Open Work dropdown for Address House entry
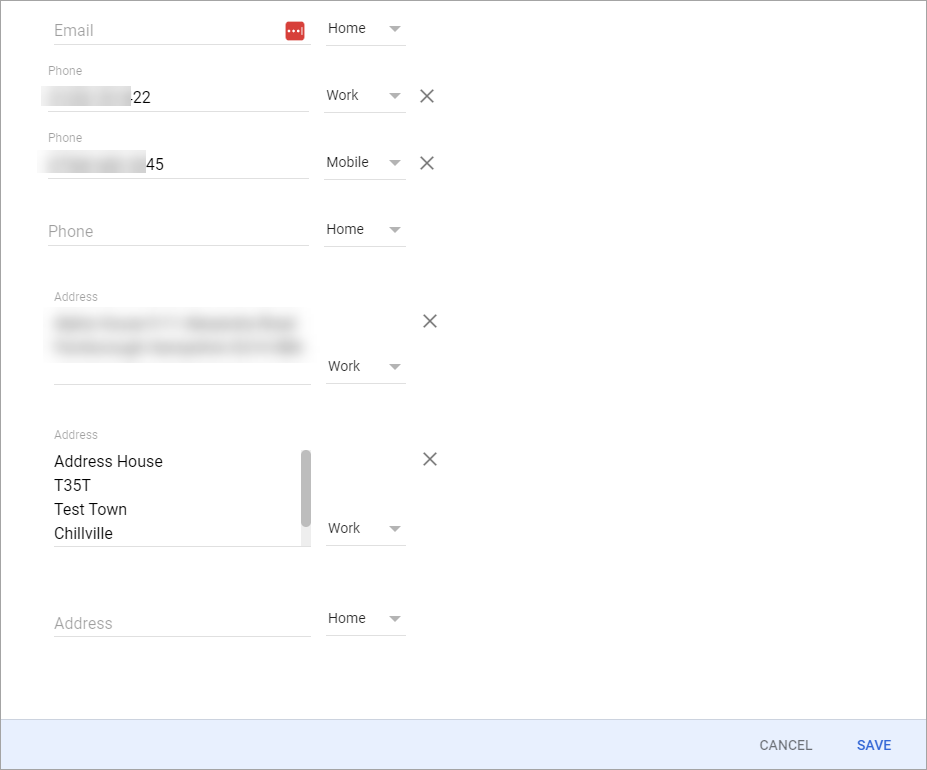Viewport: 927px width, 770px height. (x=365, y=529)
